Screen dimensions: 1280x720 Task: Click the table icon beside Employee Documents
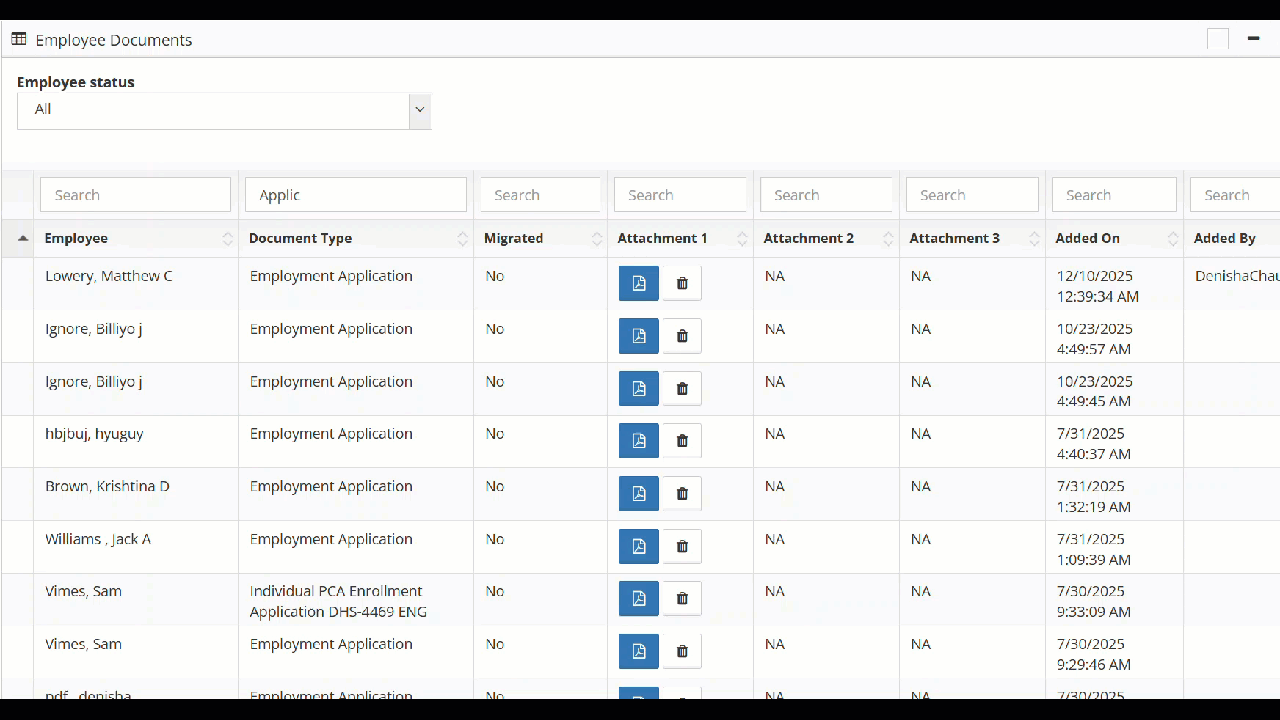(x=19, y=40)
